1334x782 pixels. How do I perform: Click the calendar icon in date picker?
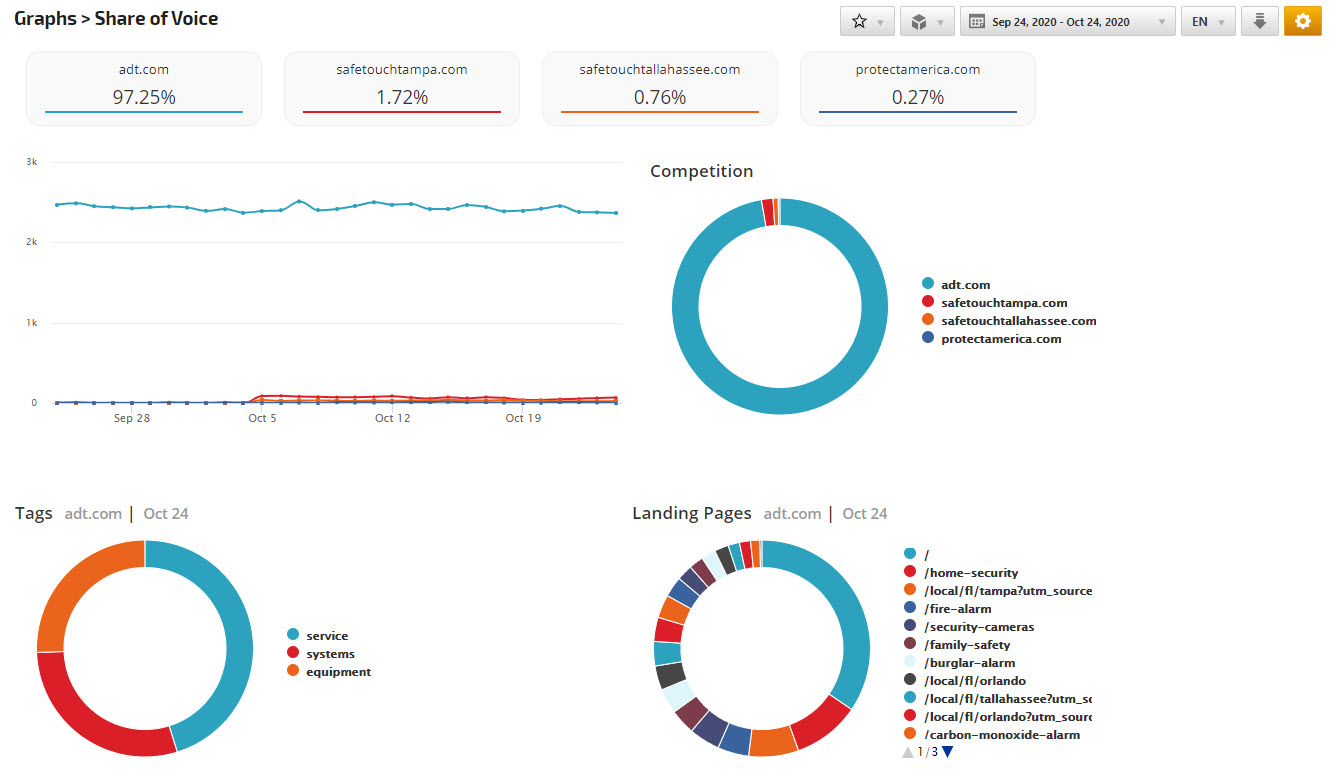(977, 22)
